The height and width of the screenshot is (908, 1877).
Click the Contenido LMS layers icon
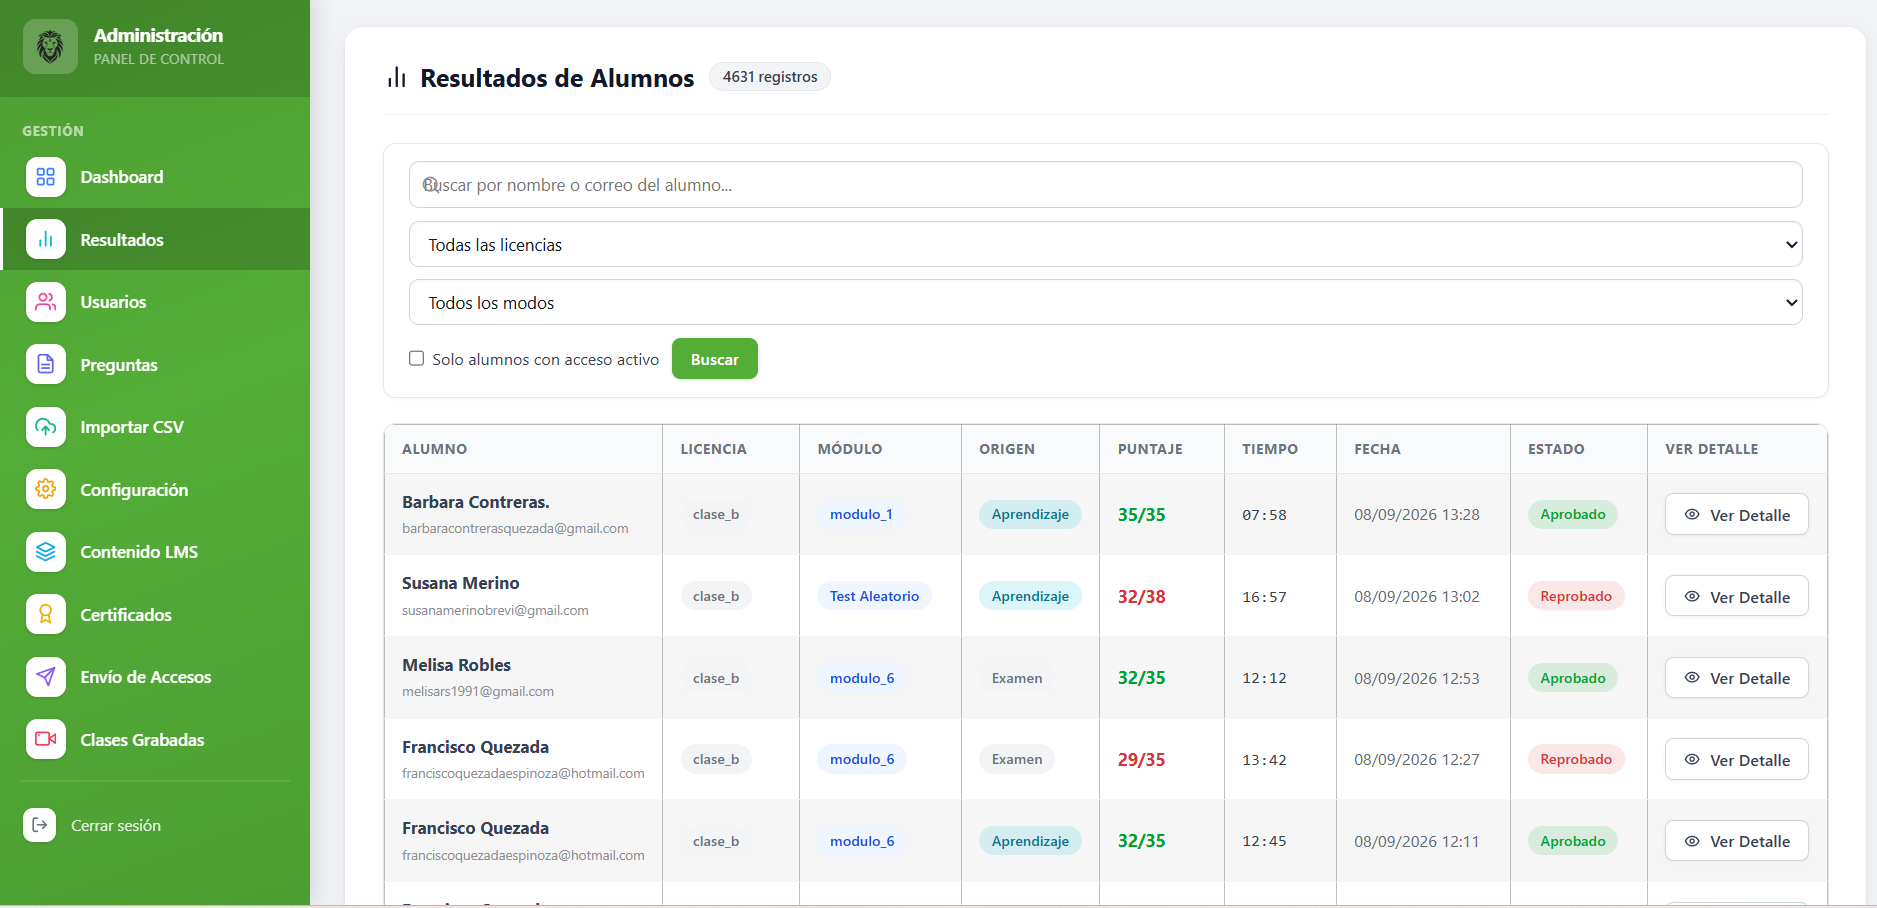[46, 552]
